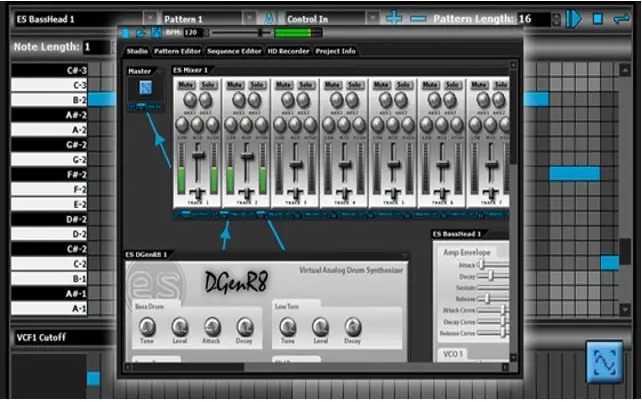Mute Track 1 in the ES Mixer
The height and width of the screenshot is (402, 642).
tap(185, 87)
